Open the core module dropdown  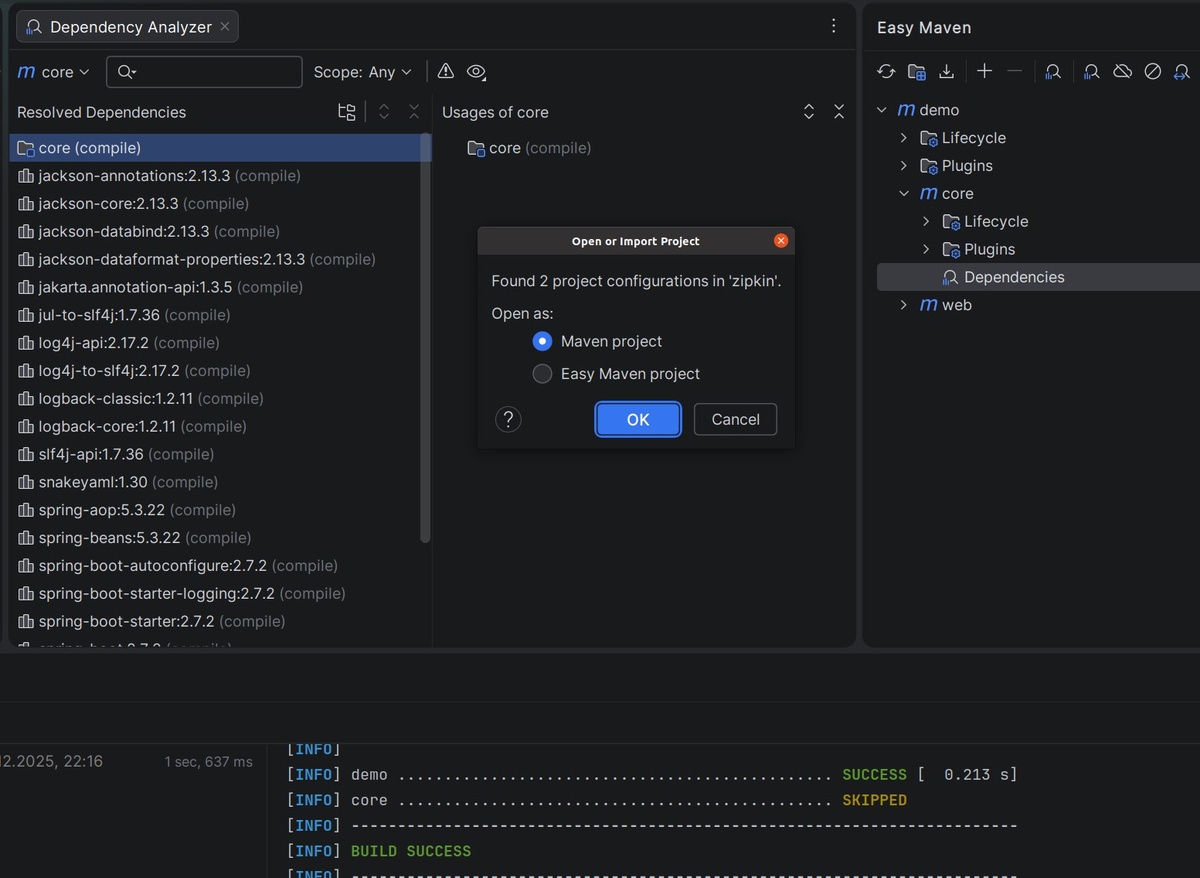coord(54,72)
